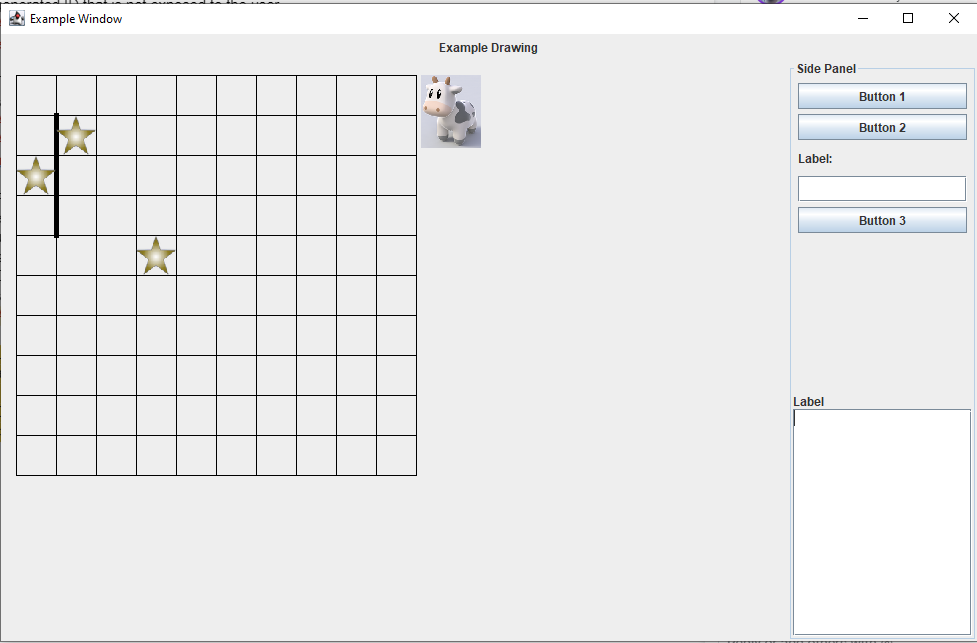
Task: Select the top-right grid cell
Action: (x=396, y=95)
